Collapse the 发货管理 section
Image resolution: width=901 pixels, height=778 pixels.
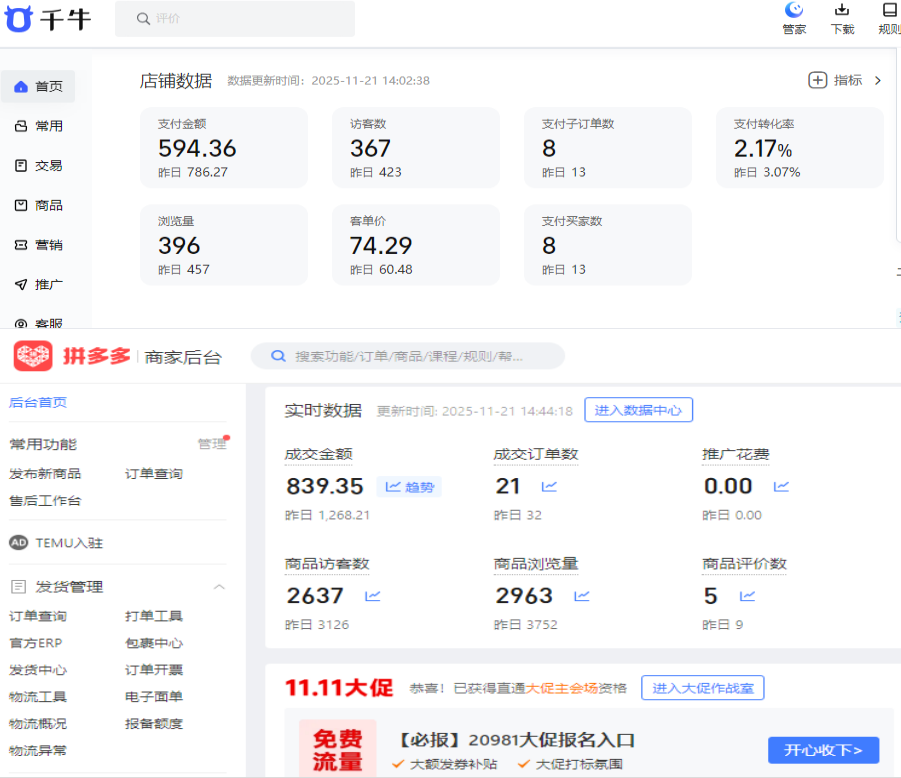point(219,587)
